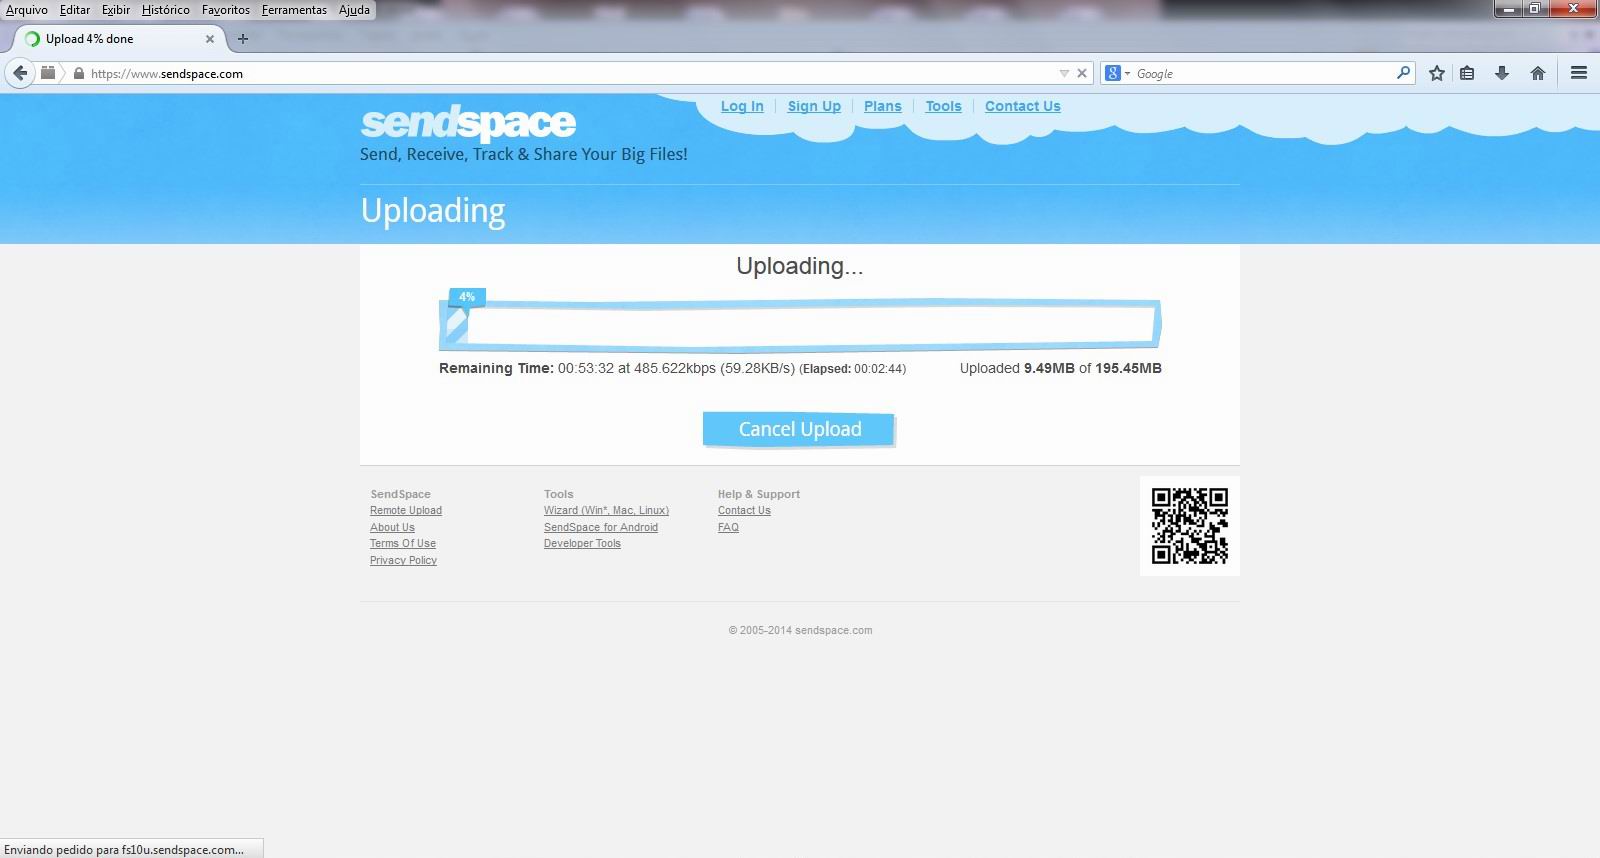Viewport: 1600px width, 858px height.
Task: Follow the Sign Up link
Action: pos(814,106)
